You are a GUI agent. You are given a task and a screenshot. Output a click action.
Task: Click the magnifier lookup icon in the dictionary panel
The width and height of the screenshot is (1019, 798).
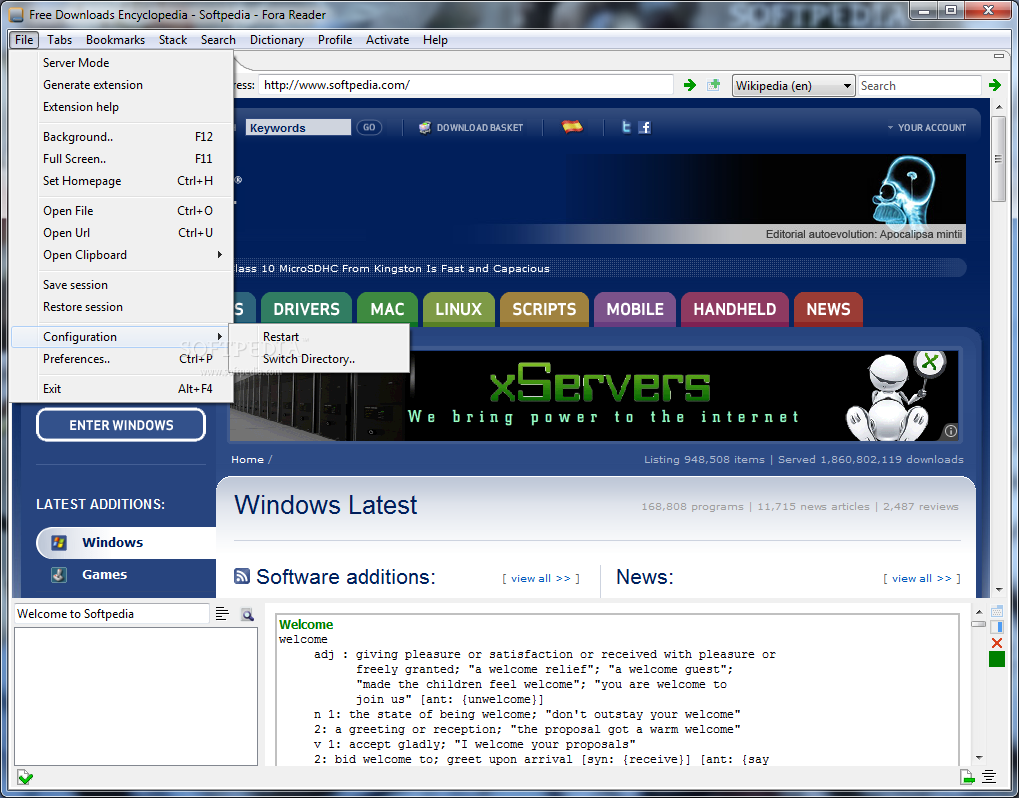(247, 614)
